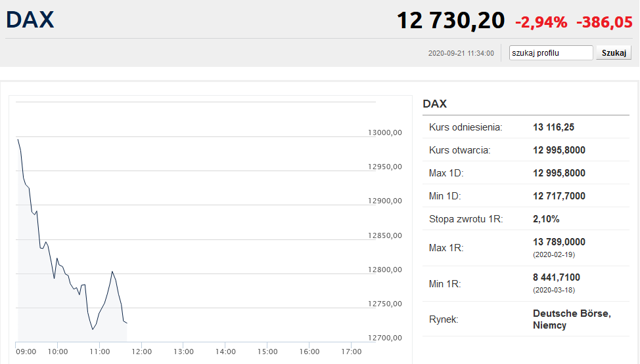The image size is (640, 364).
Task: Click the 13000,00 price axis label
Action: 385,132
